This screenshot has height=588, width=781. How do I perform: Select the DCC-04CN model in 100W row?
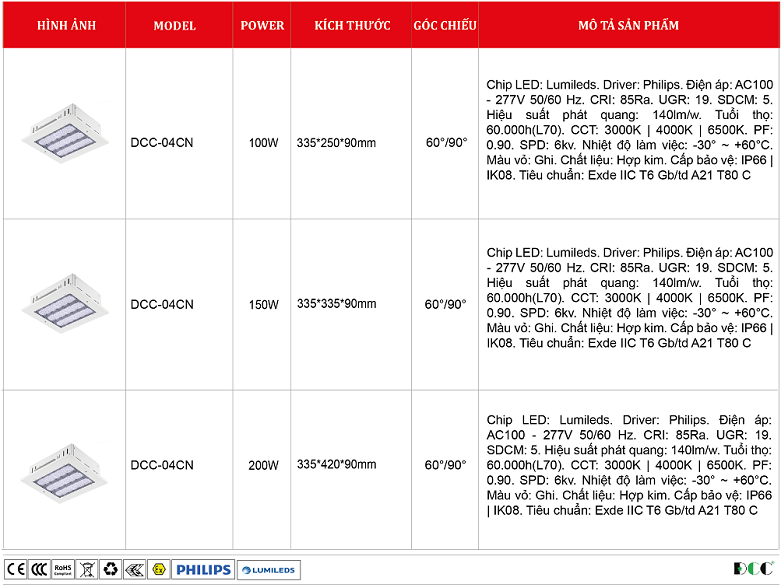coord(162,143)
